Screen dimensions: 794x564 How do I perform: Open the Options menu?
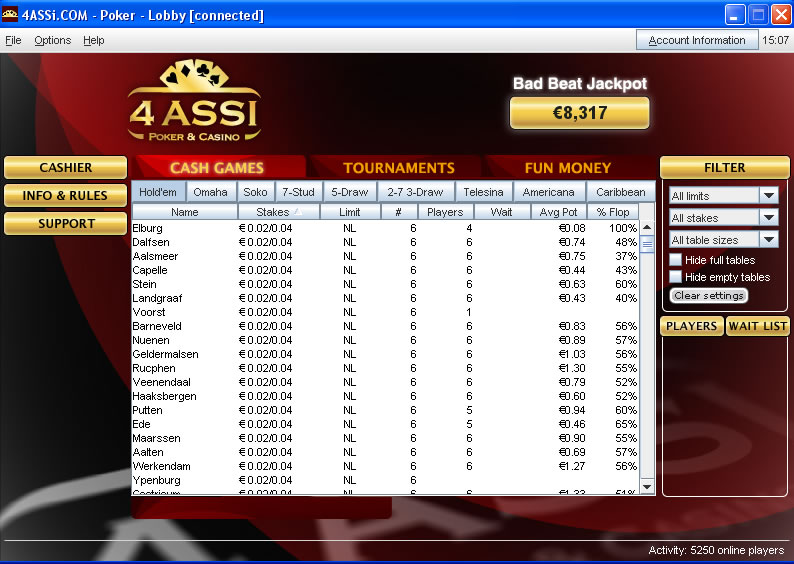pyautogui.click(x=53, y=40)
